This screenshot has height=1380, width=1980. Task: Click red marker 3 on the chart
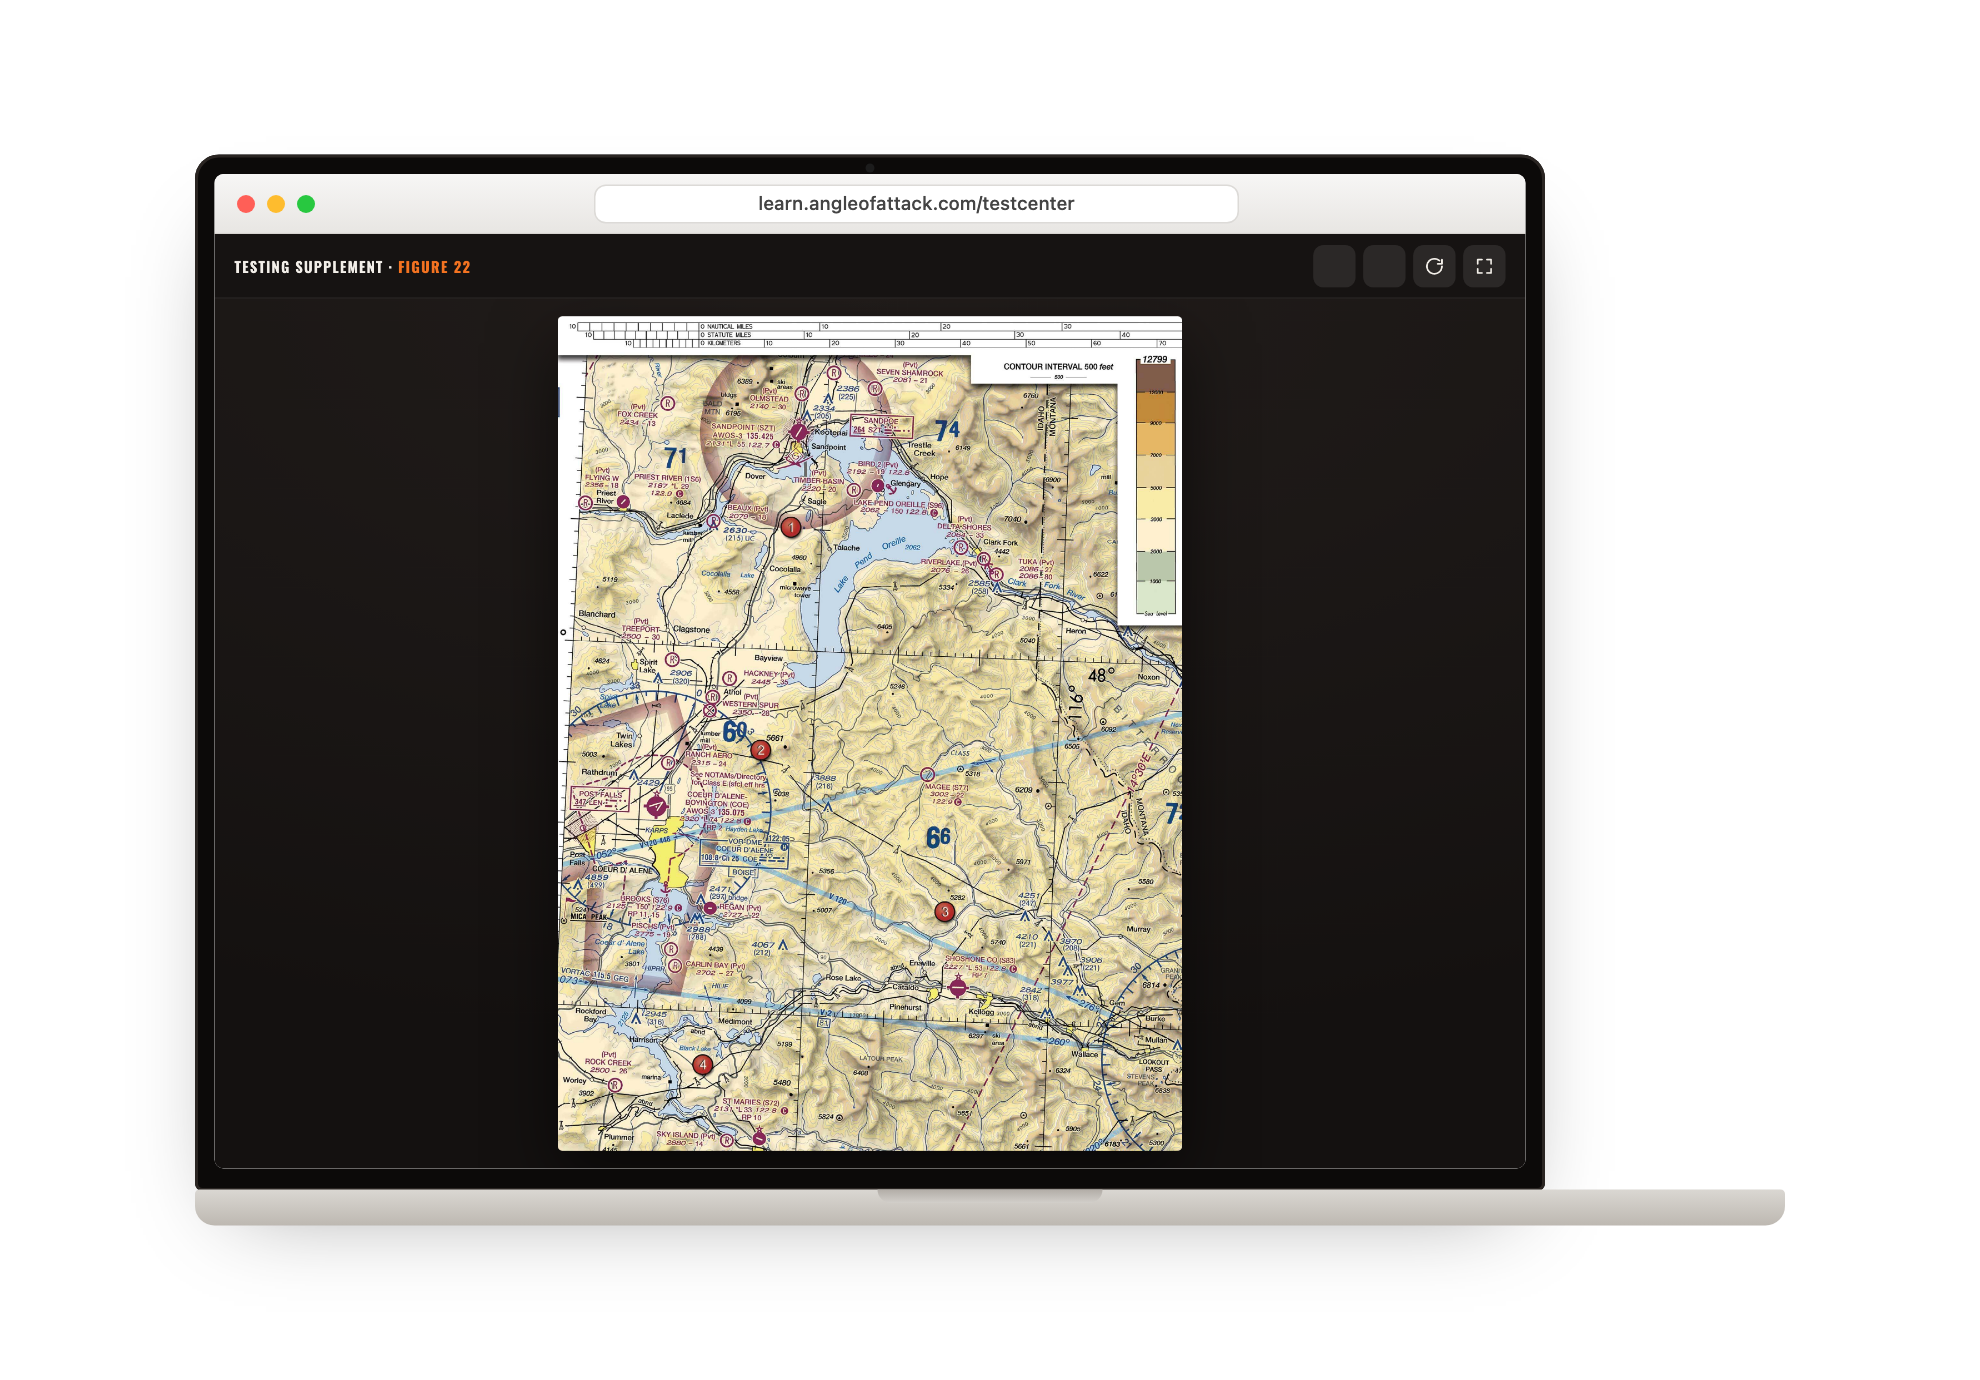(x=944, y=911)
